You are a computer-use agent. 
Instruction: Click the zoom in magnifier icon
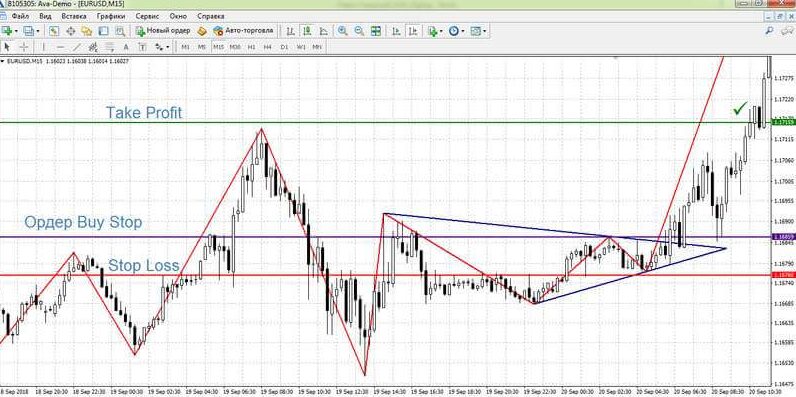(343, 31)
